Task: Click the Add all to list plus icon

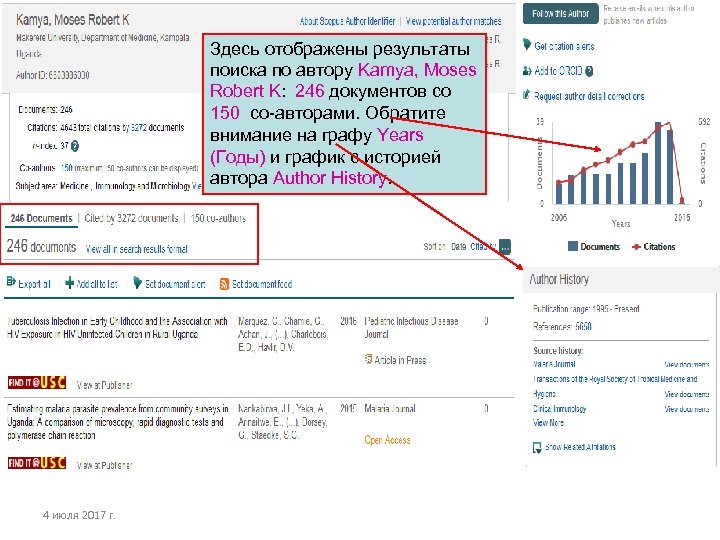Action: [69, 283]
